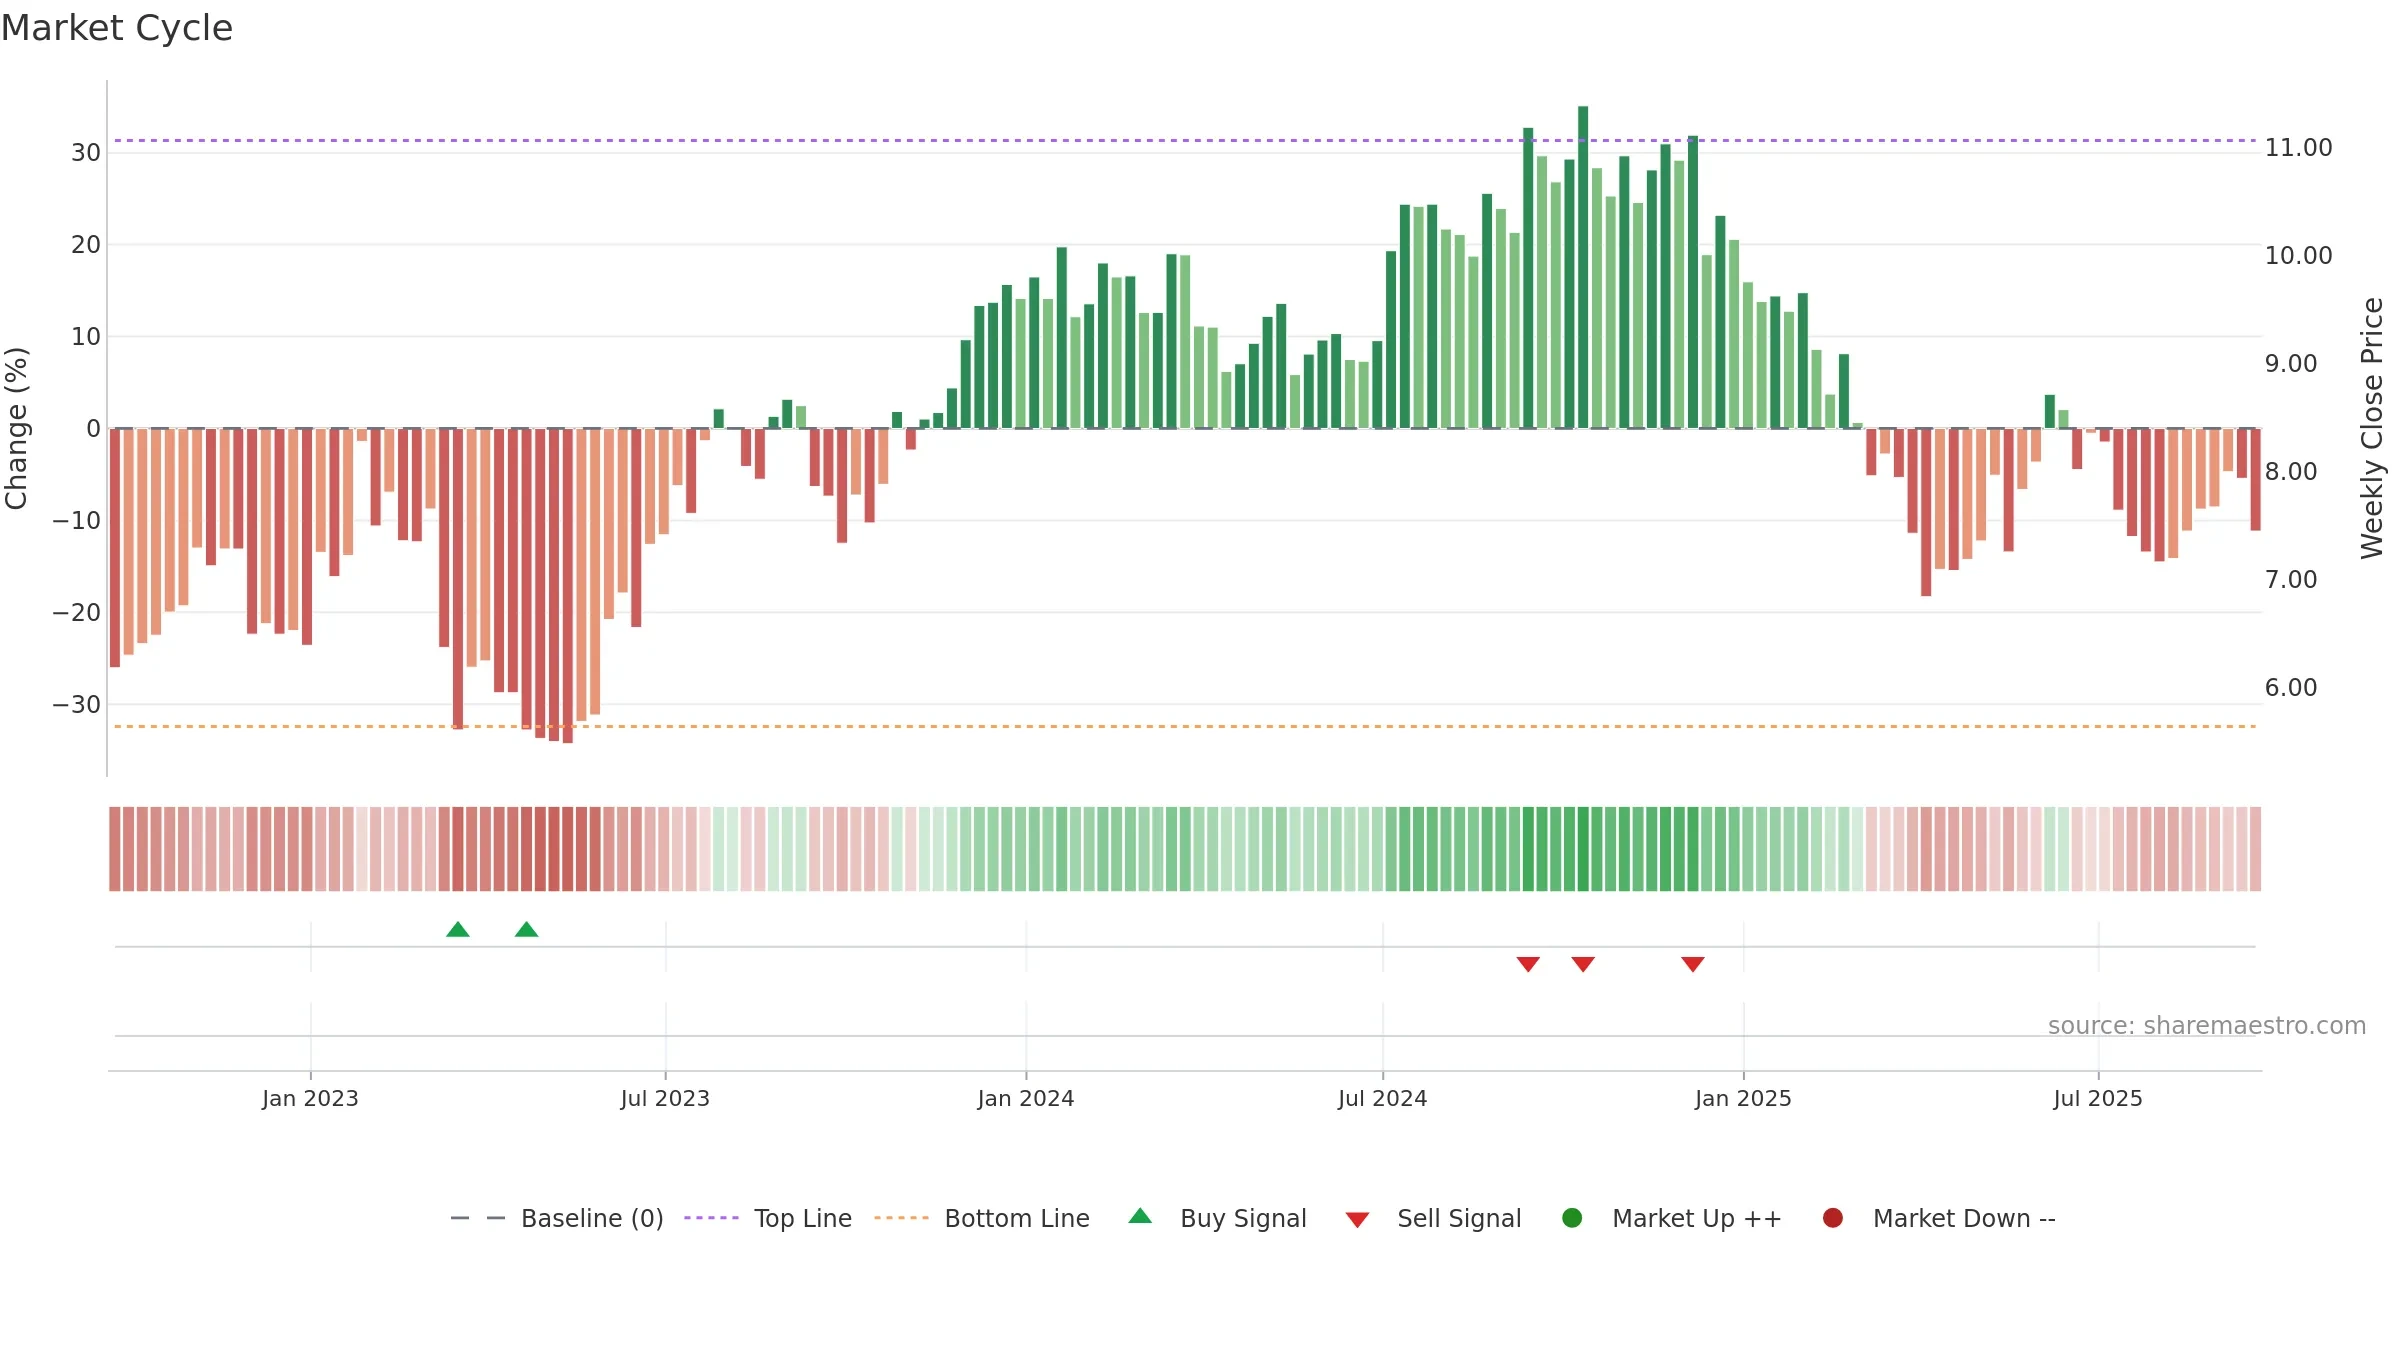The image size is (2400, 1350).
Task: Click the −20 percent tick label
Action: point(77,613)
